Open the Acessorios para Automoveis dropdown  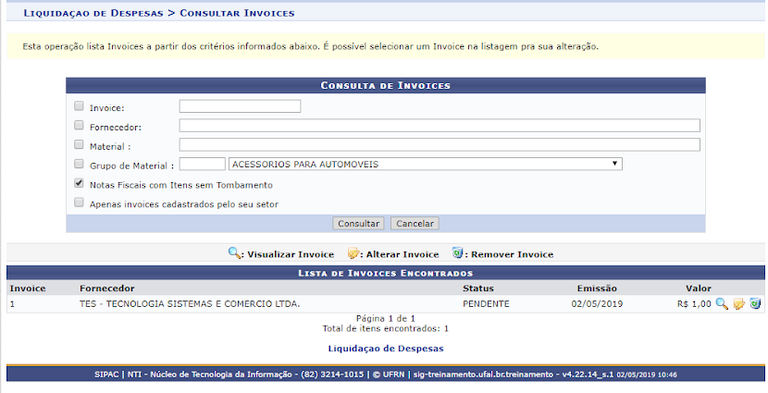tap(425, 164)
